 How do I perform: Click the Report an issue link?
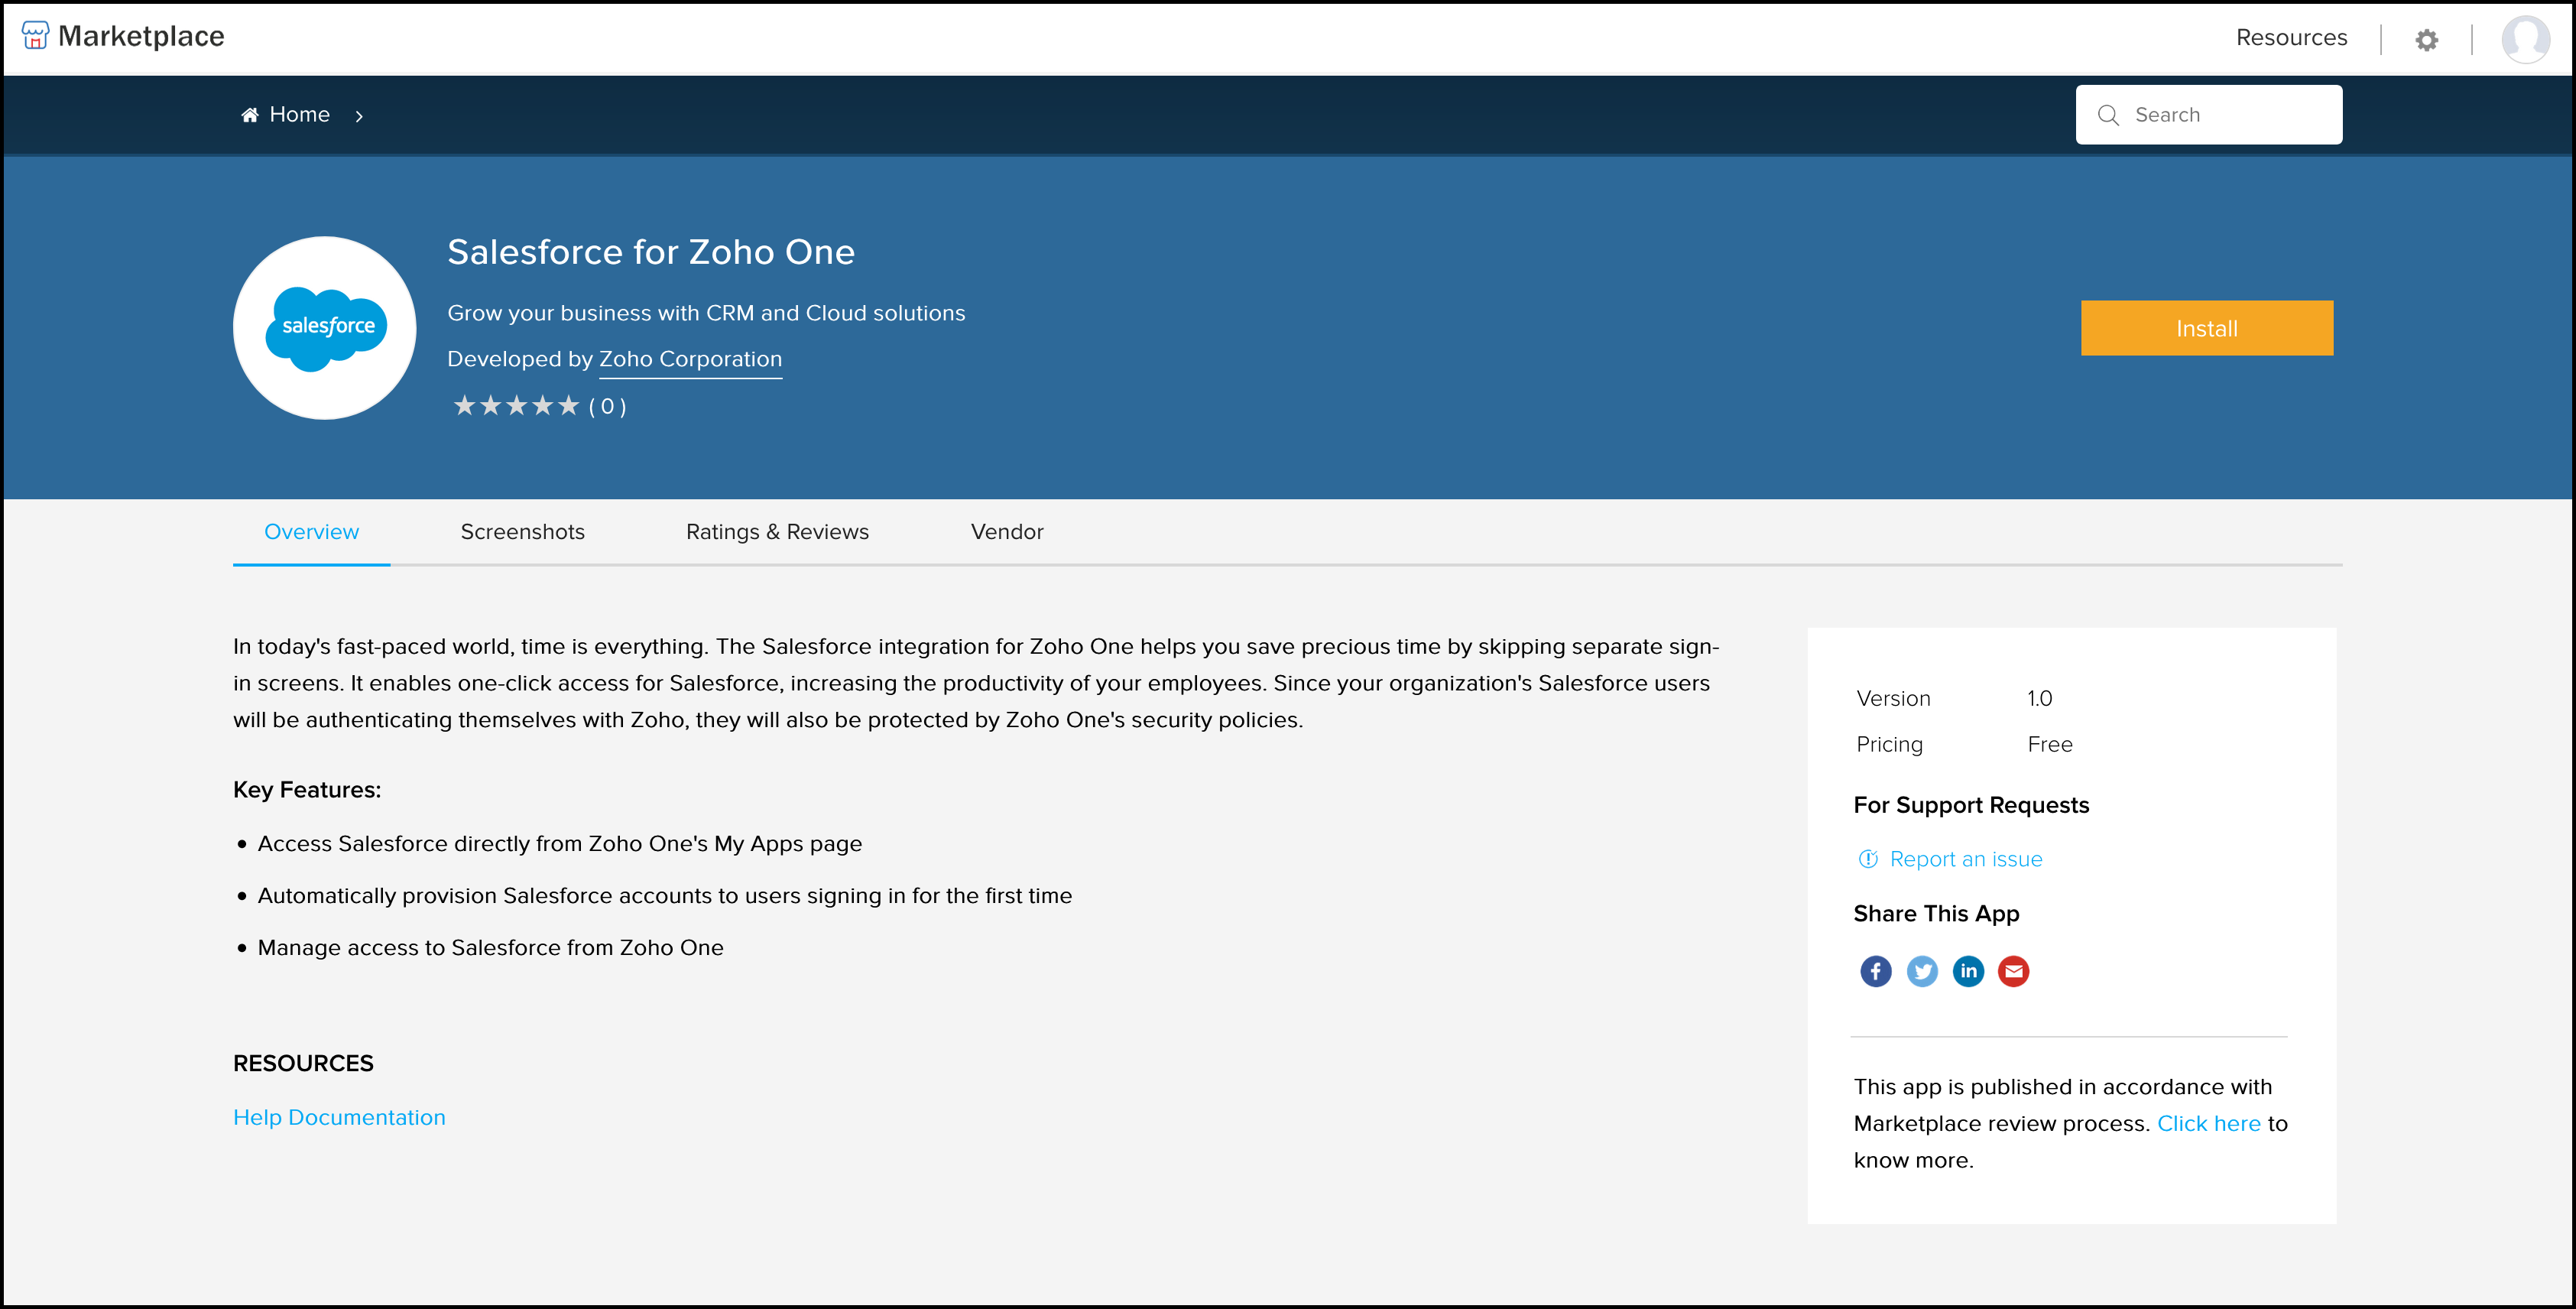point(1965,859)
